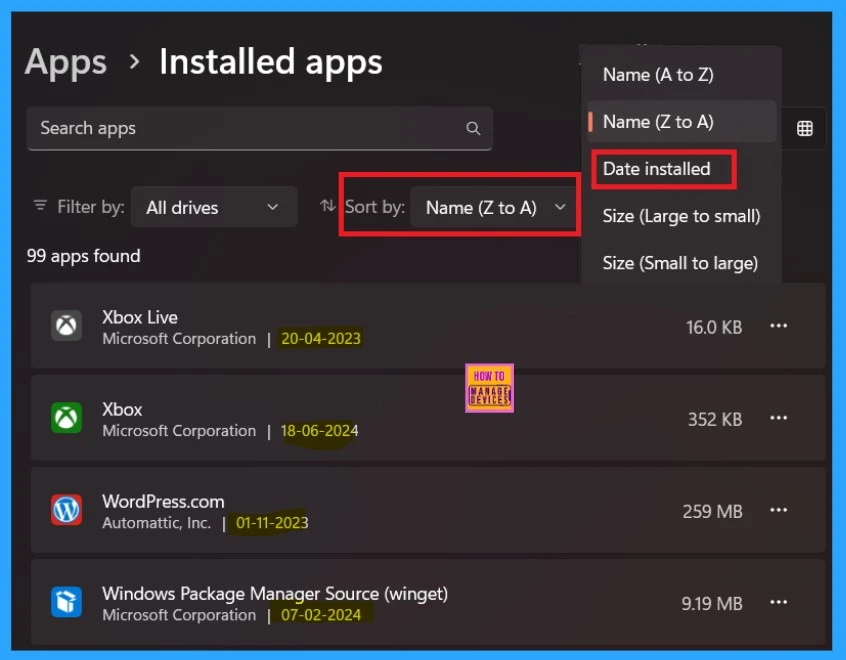Go back to Apps breadcrumb
This screenshot has width=846, height=660.
click(66, 62)
